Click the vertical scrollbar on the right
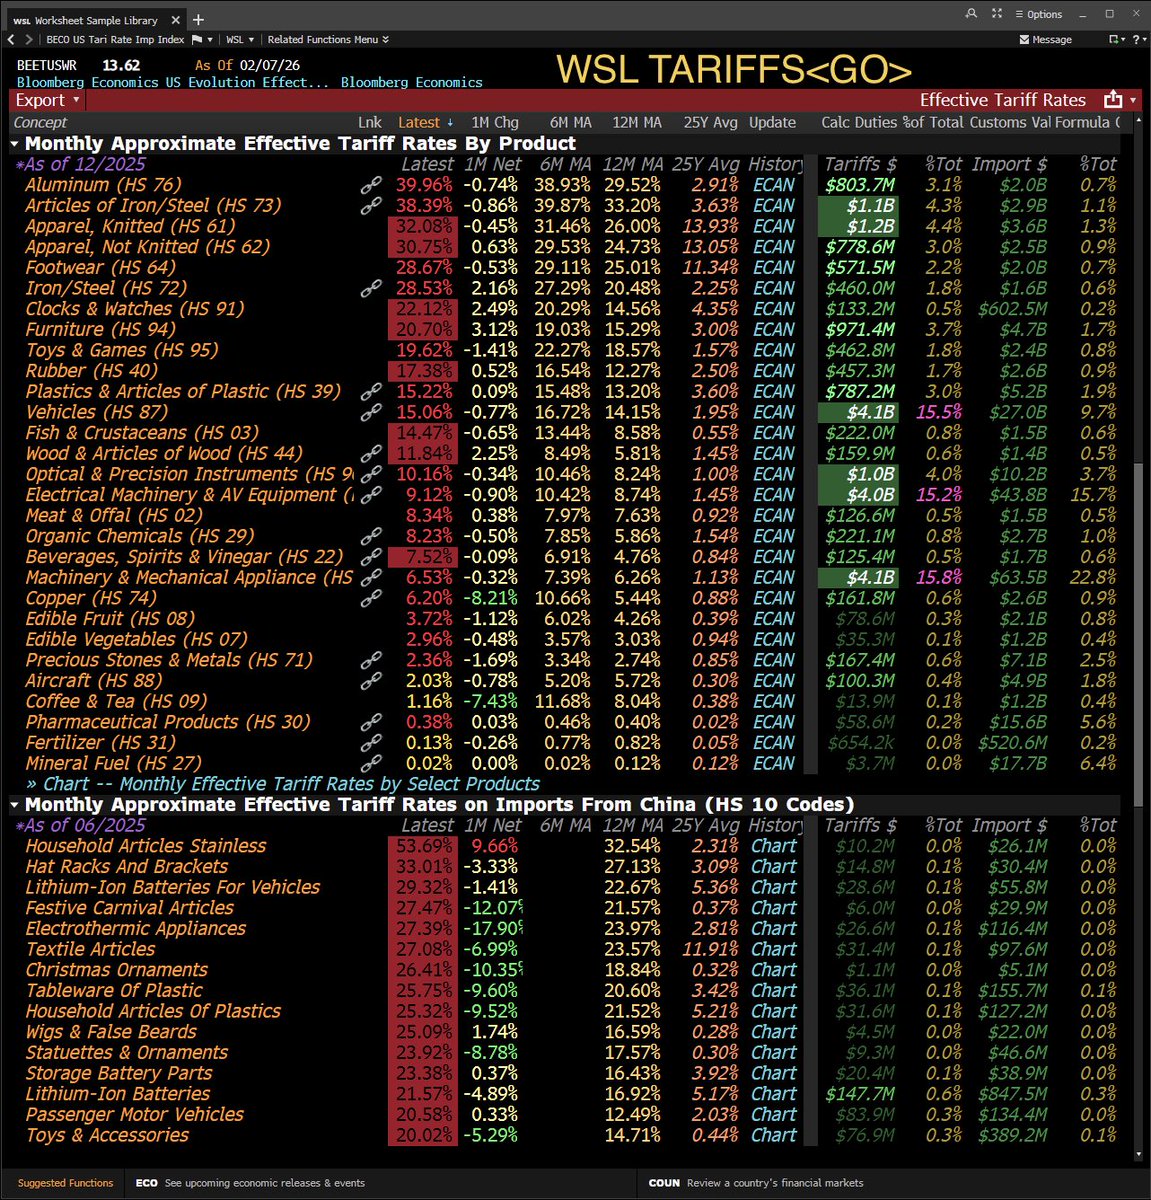 click(1136, 635)
